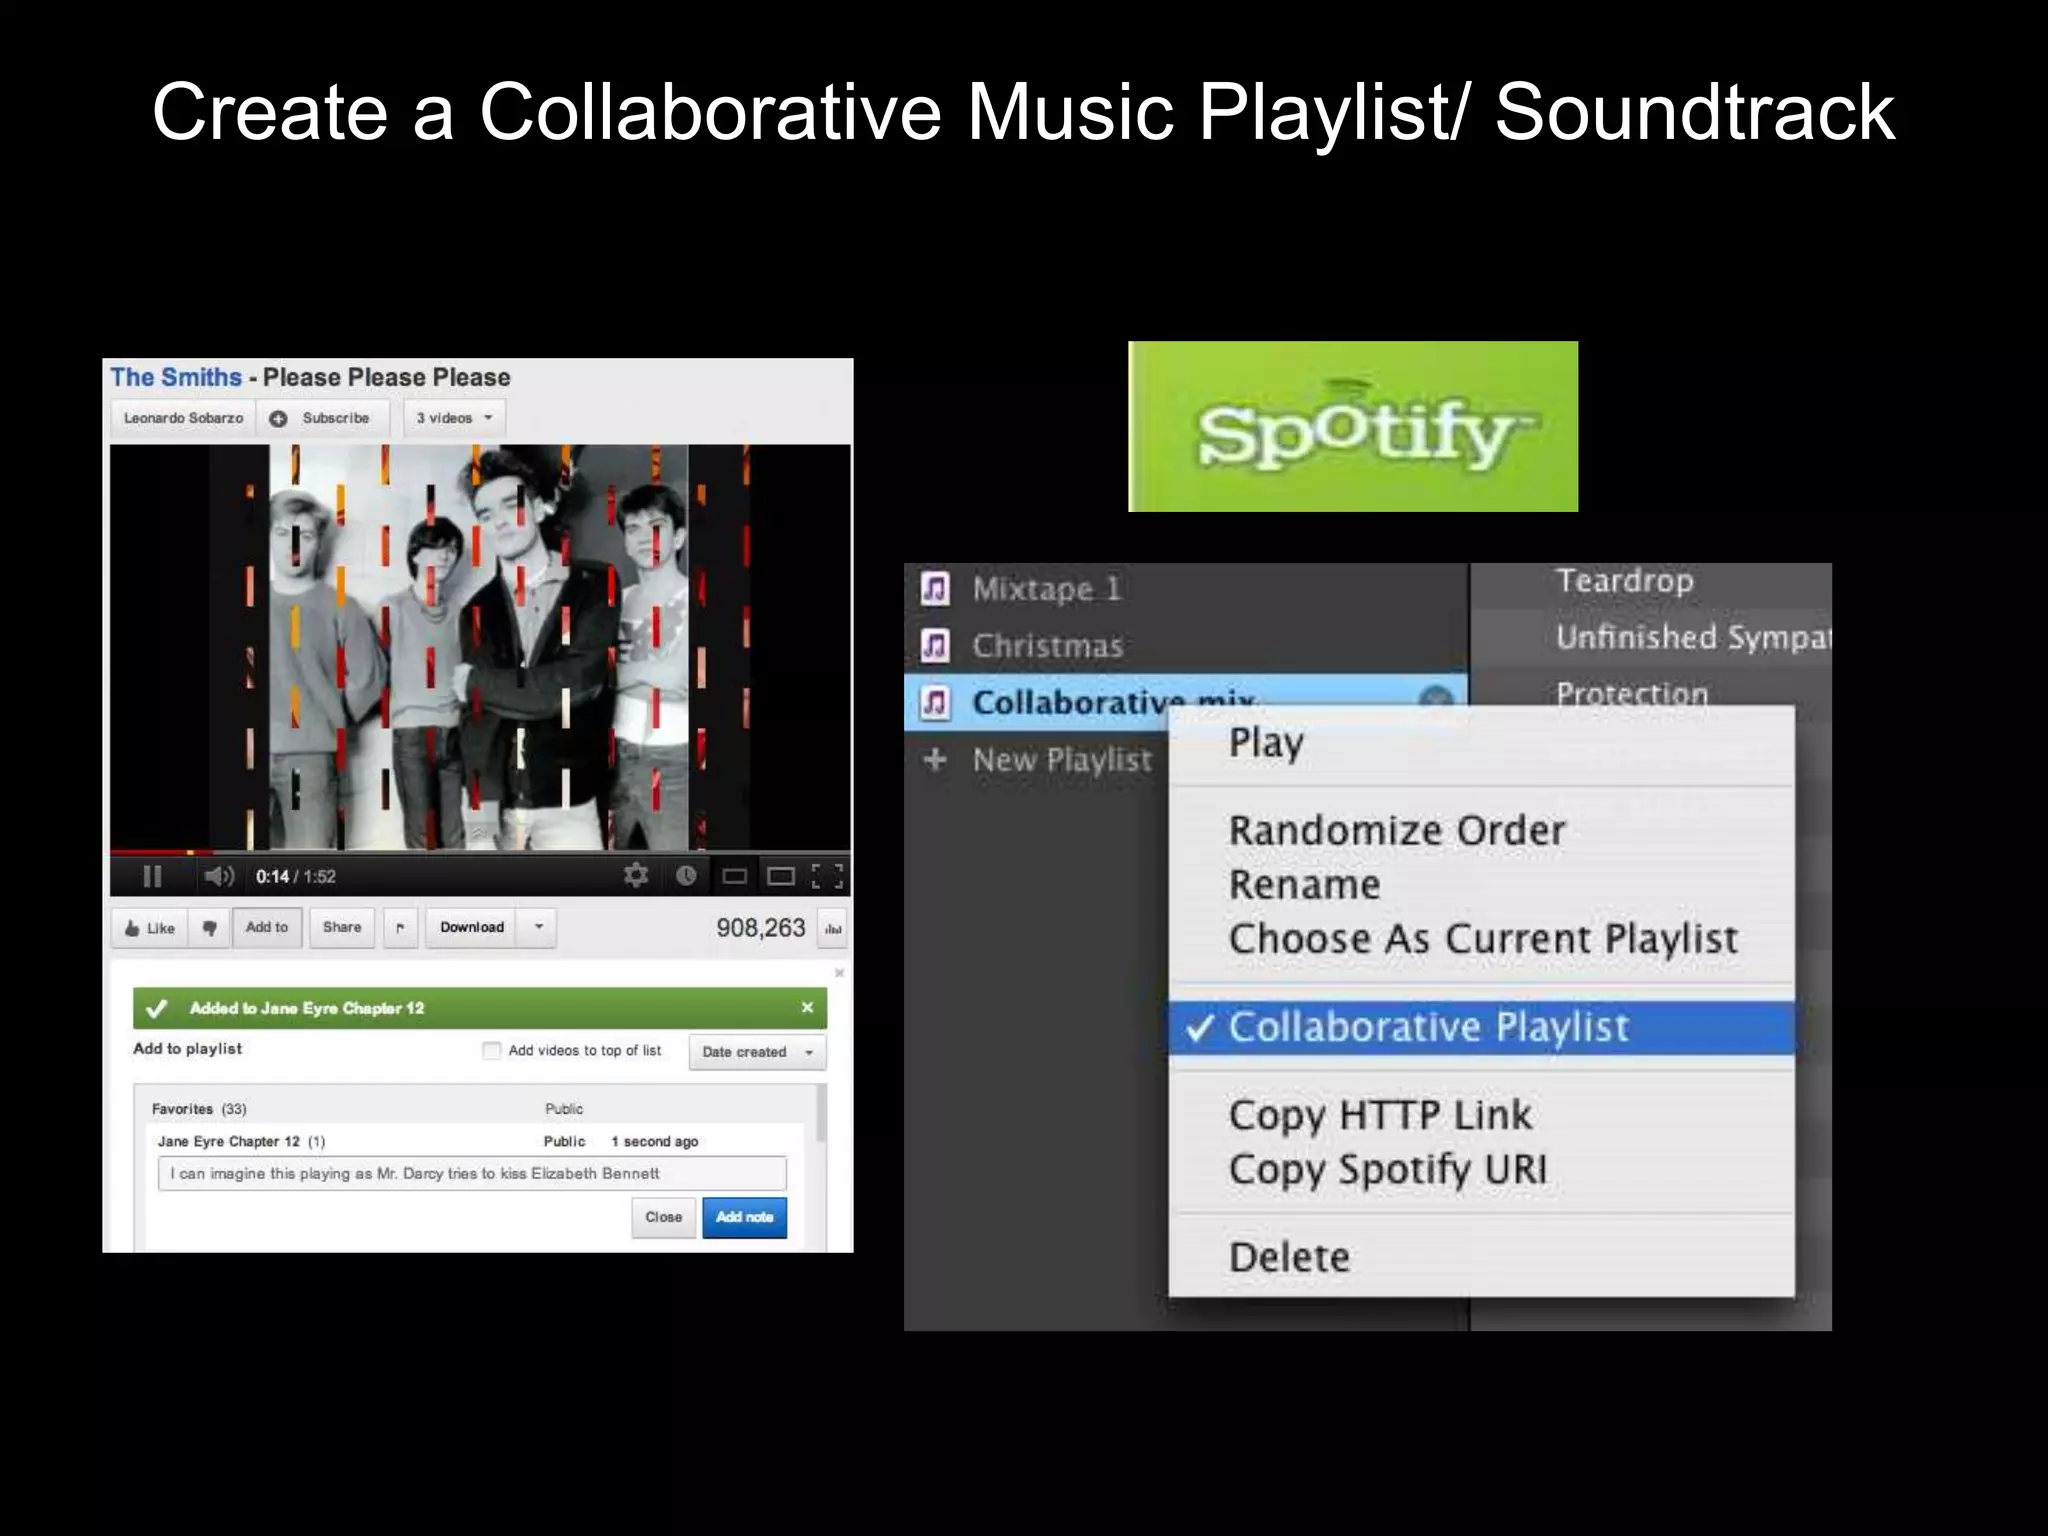This screenshot has width=2048, height=1536.
Task: Choose Randomize Order in context menu
Action: [1481, 830]
